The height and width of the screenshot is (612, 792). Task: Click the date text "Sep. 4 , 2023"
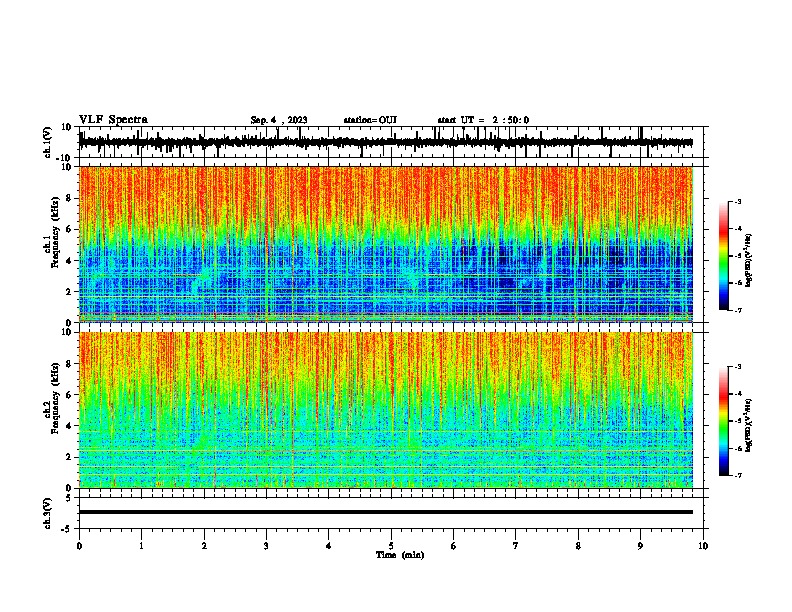click(x=279, y=120)
